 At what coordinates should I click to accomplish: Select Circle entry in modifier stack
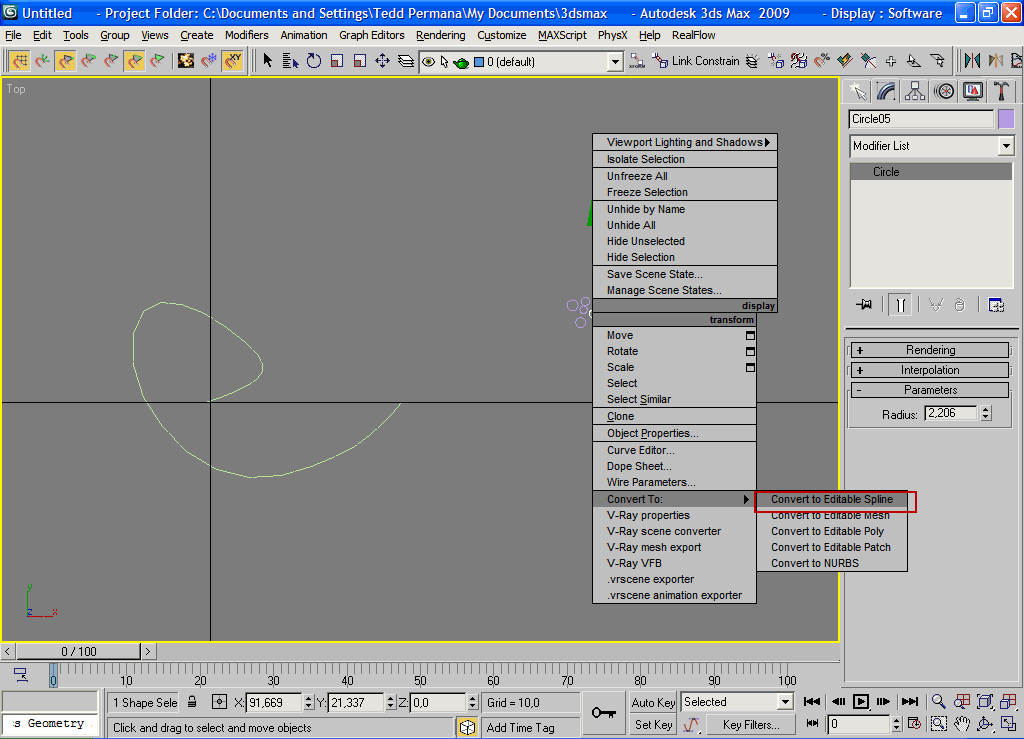(931, 172)
